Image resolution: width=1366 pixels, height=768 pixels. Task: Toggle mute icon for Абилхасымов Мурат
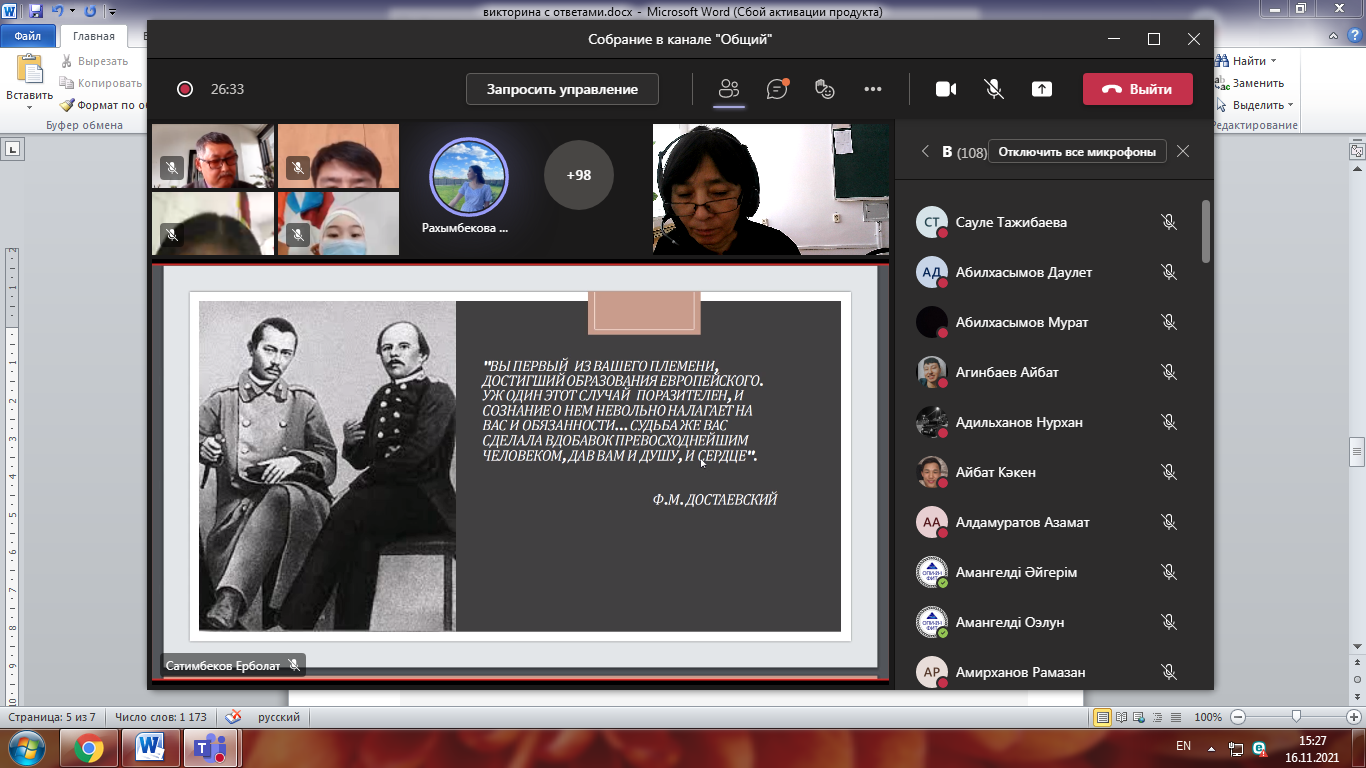coord(1168,322)
